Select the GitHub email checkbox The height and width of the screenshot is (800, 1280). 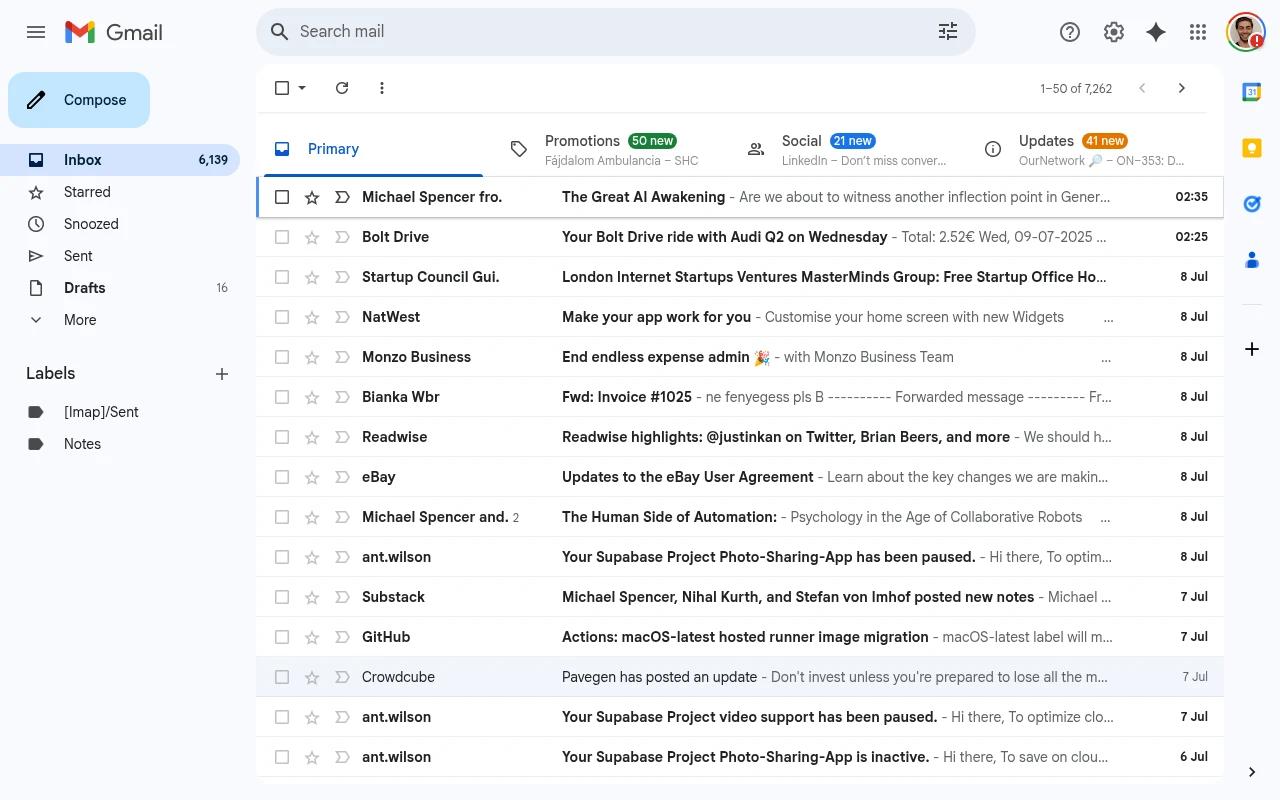point(282,637)
